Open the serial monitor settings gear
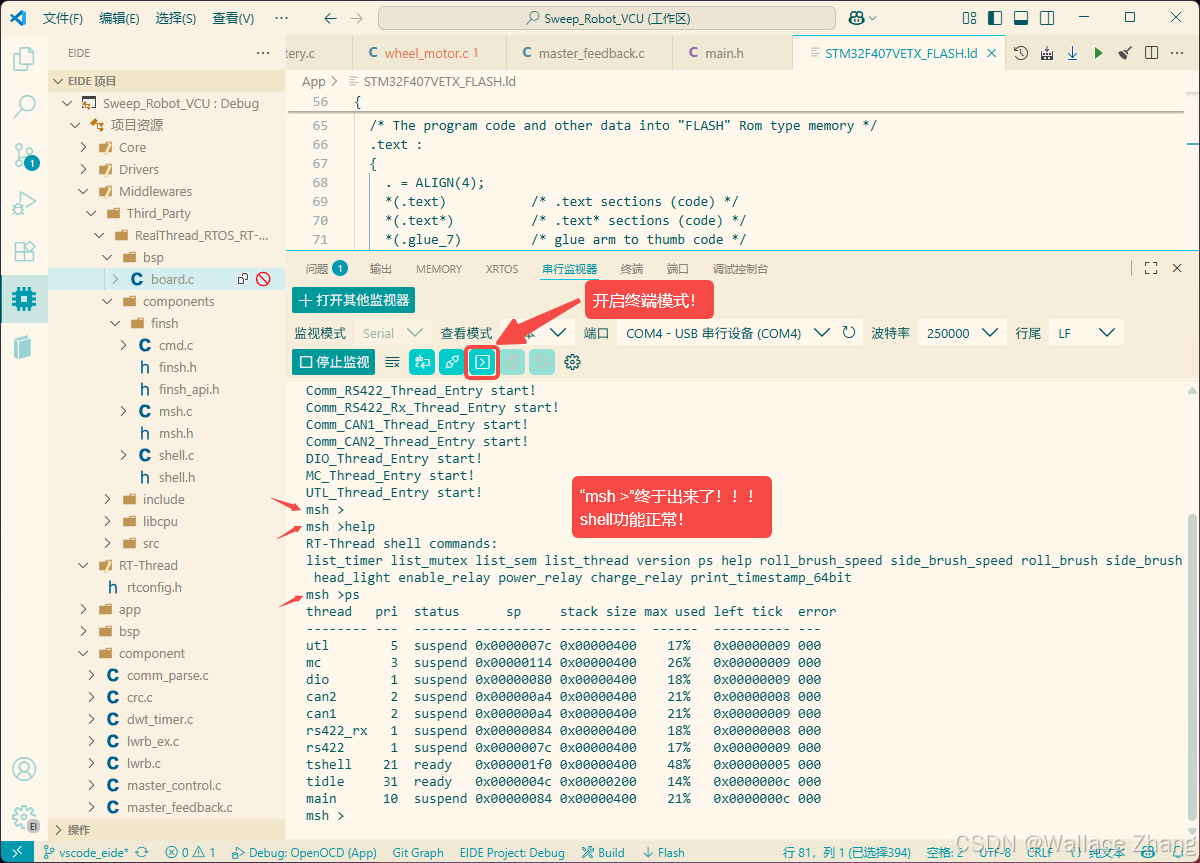Image resolution: width=1200 pixels, height=863 pixels. tap(572, 362)
